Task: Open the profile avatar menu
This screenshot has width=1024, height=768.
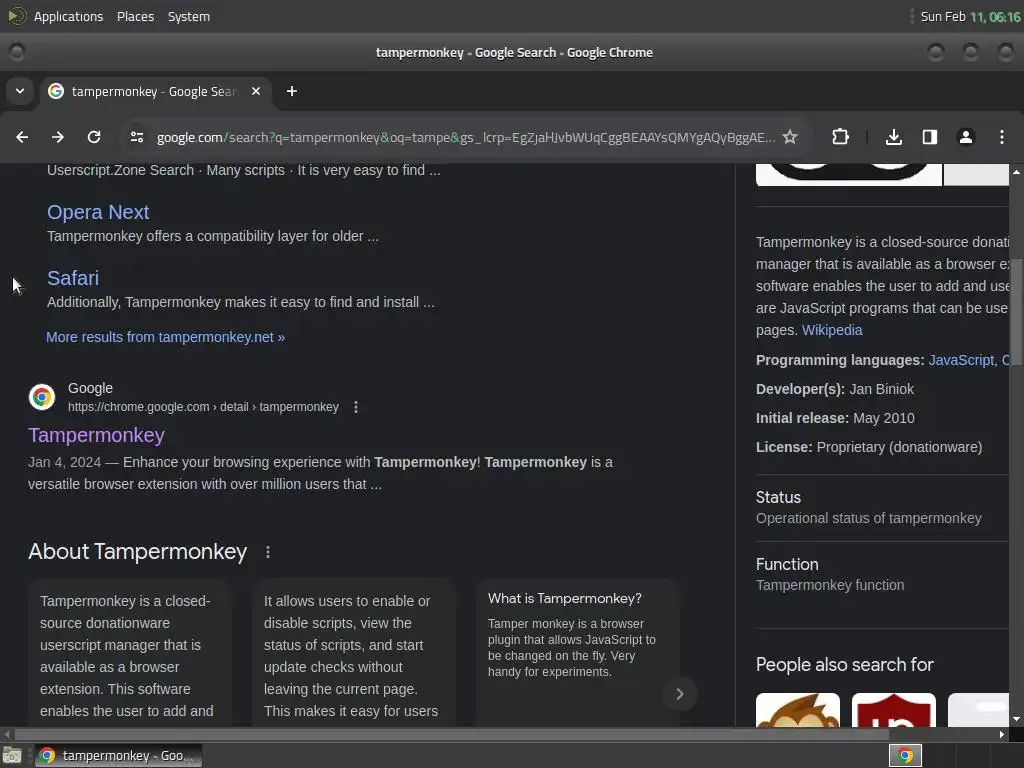Action: pyautogui.click(x=966, y=137)
